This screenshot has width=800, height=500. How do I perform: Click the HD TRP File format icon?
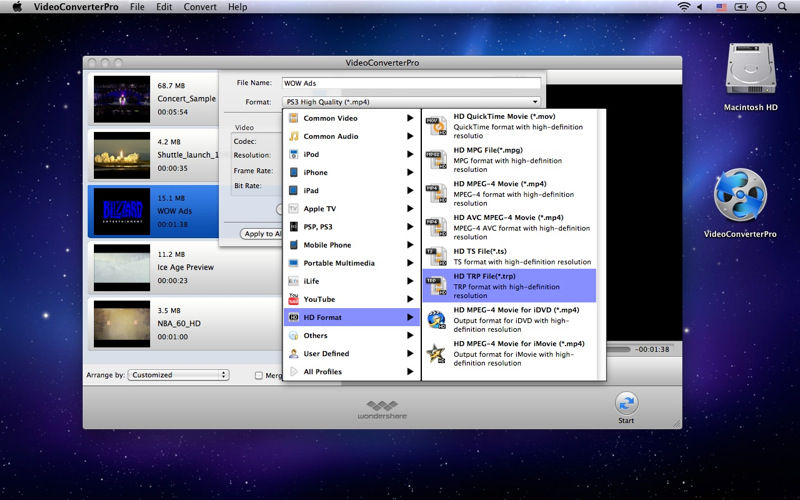coord(436,286)
